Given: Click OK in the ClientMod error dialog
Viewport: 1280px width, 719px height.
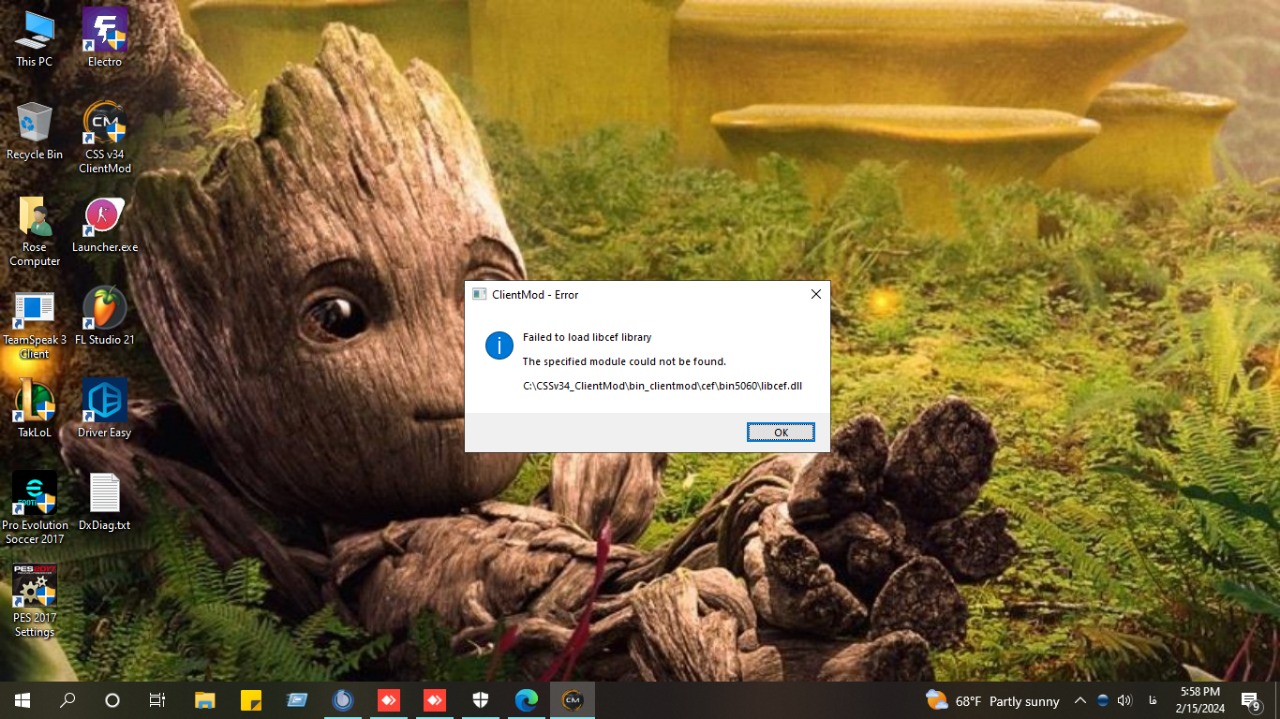Looking at the screenshot, I should (x=781, y=432).
